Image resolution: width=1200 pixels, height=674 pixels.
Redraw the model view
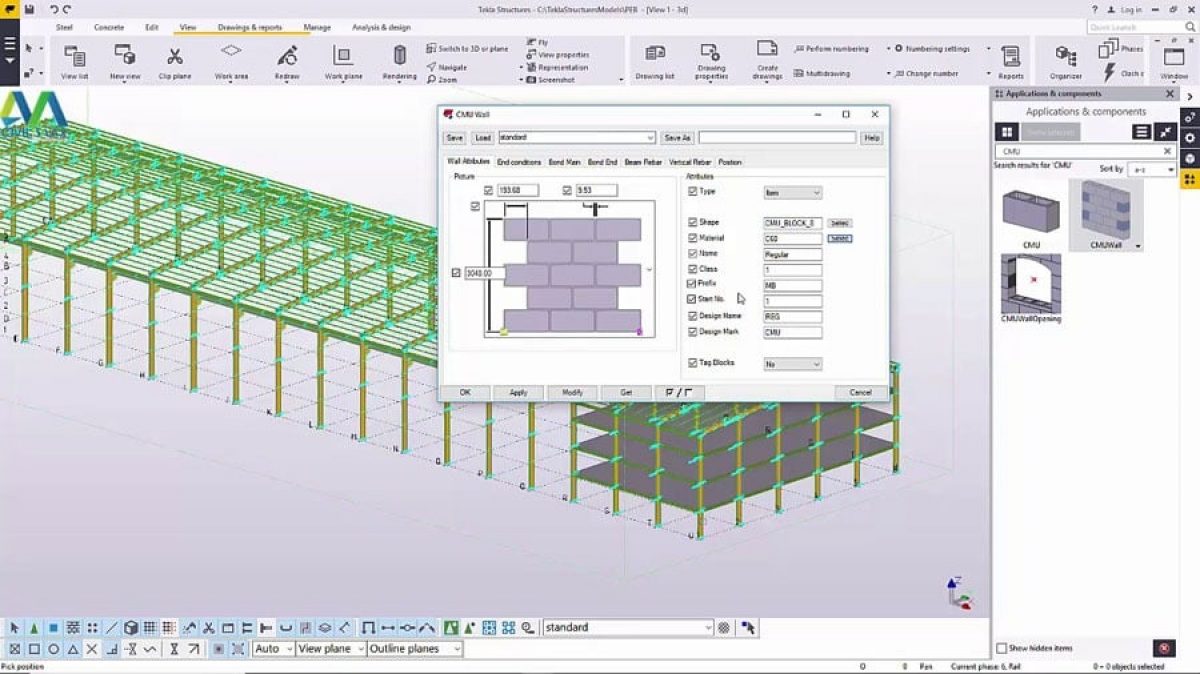287,61
